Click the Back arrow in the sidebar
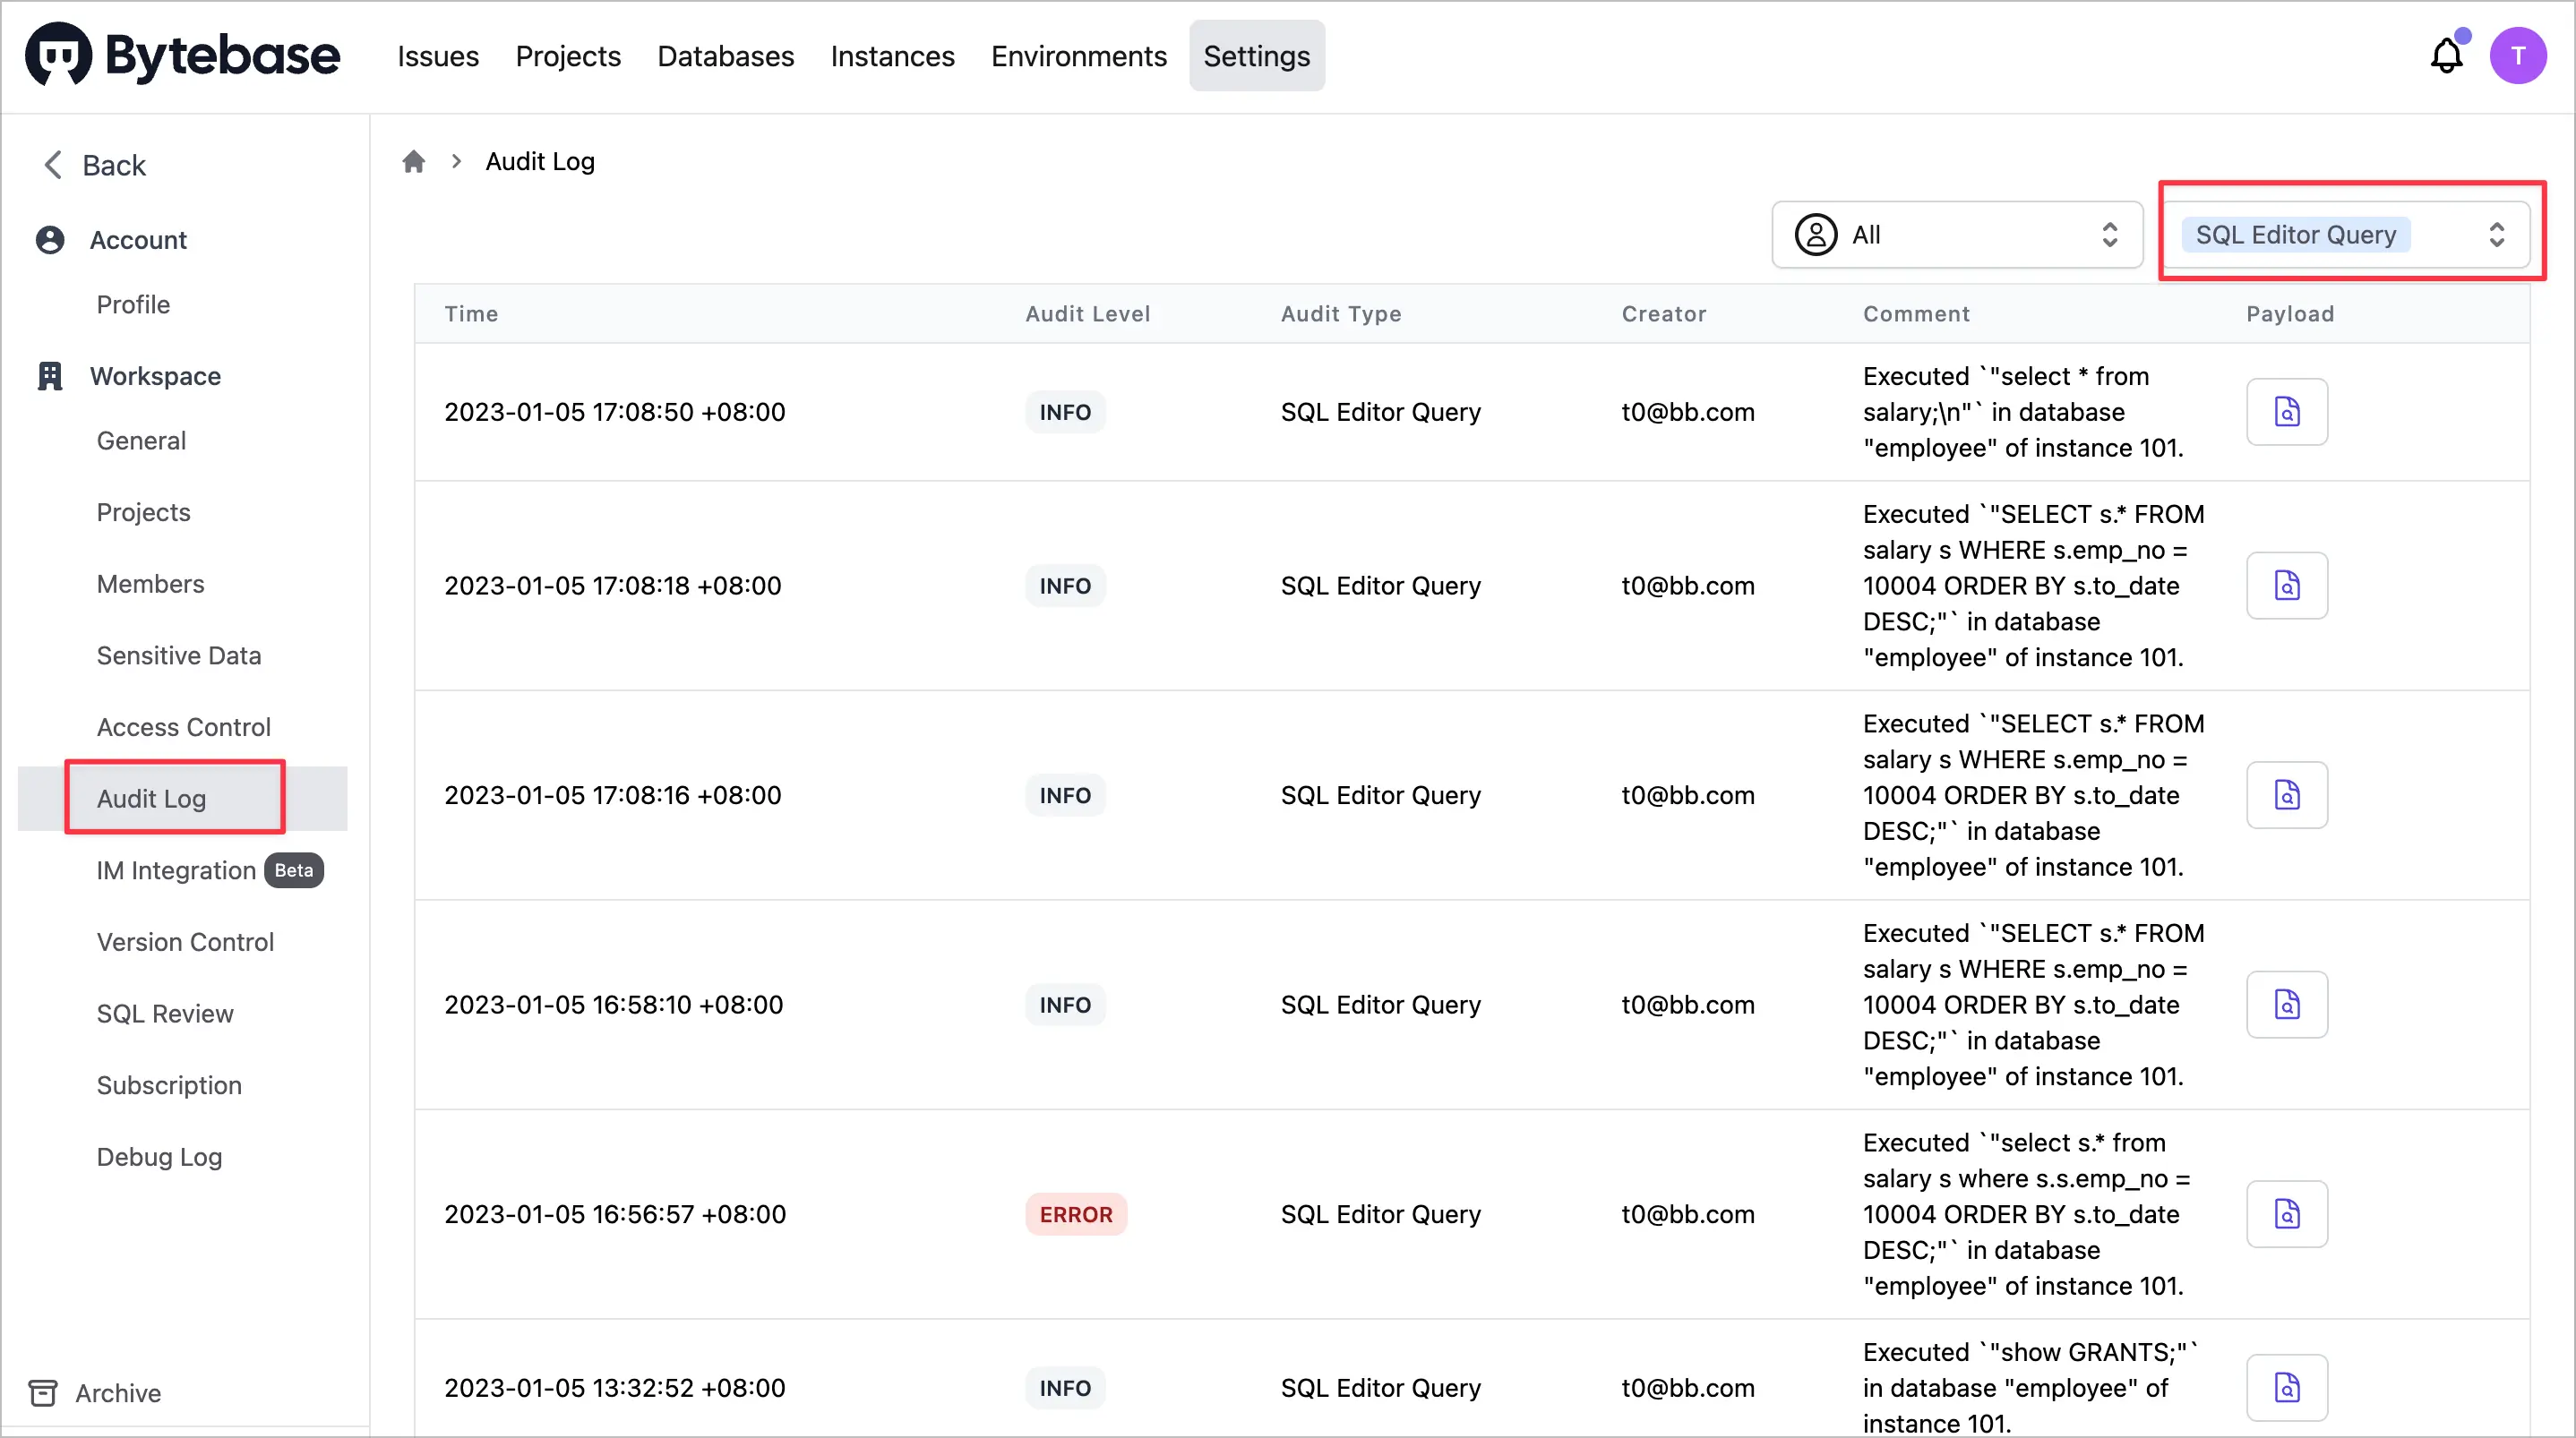This screenshot has width=2576, height=1438. (52, 164)
